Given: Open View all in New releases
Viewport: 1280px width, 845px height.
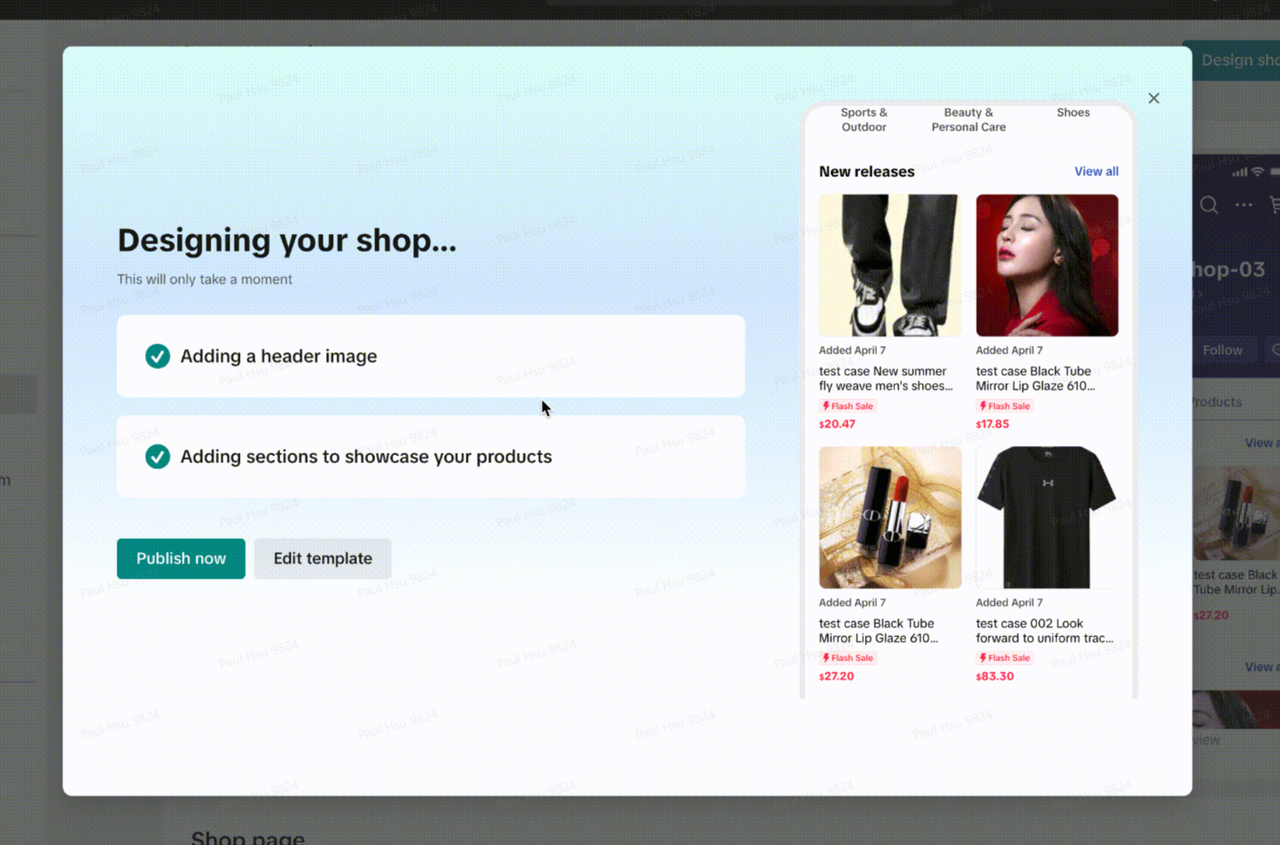Looking at the screenshot, I should [x=1096, y=171].
